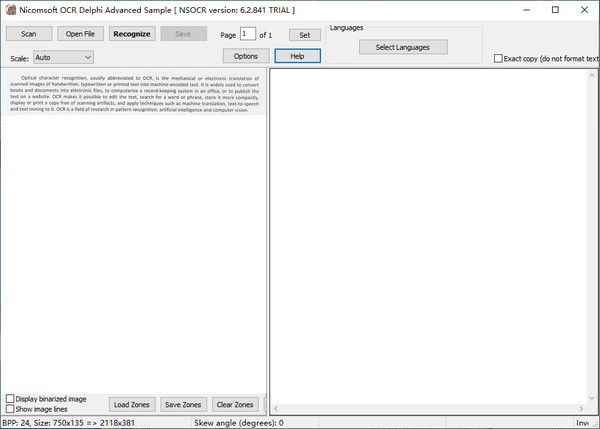This screenshot has height=429, width=600.
Task: Click the output pane scroll-left arrow
Action: 276,409
